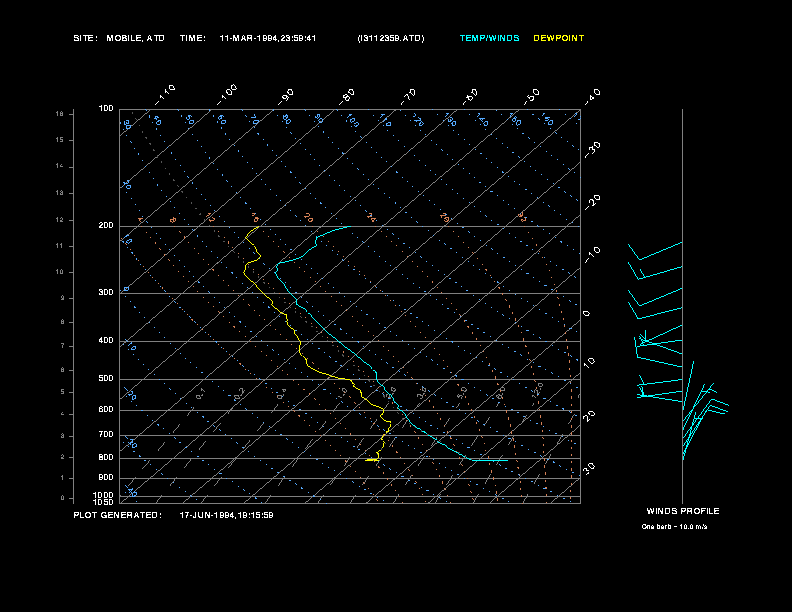Click the "-20" temperature label on right edge

(x=592, y=202)
